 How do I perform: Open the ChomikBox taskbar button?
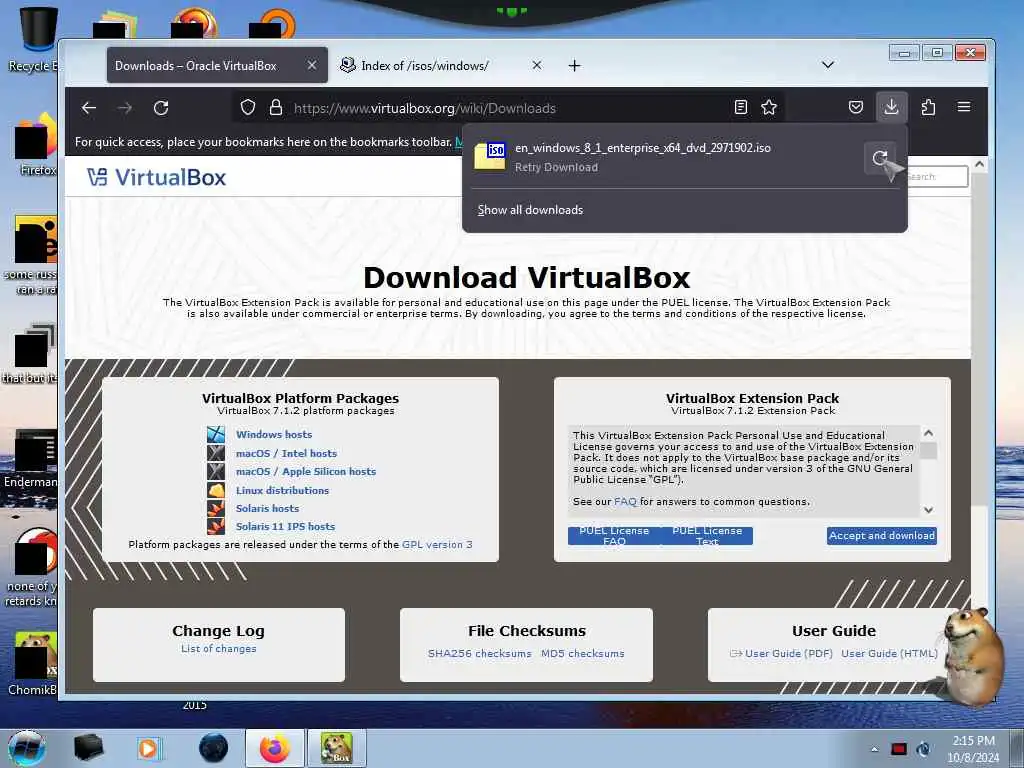point(337,748)
